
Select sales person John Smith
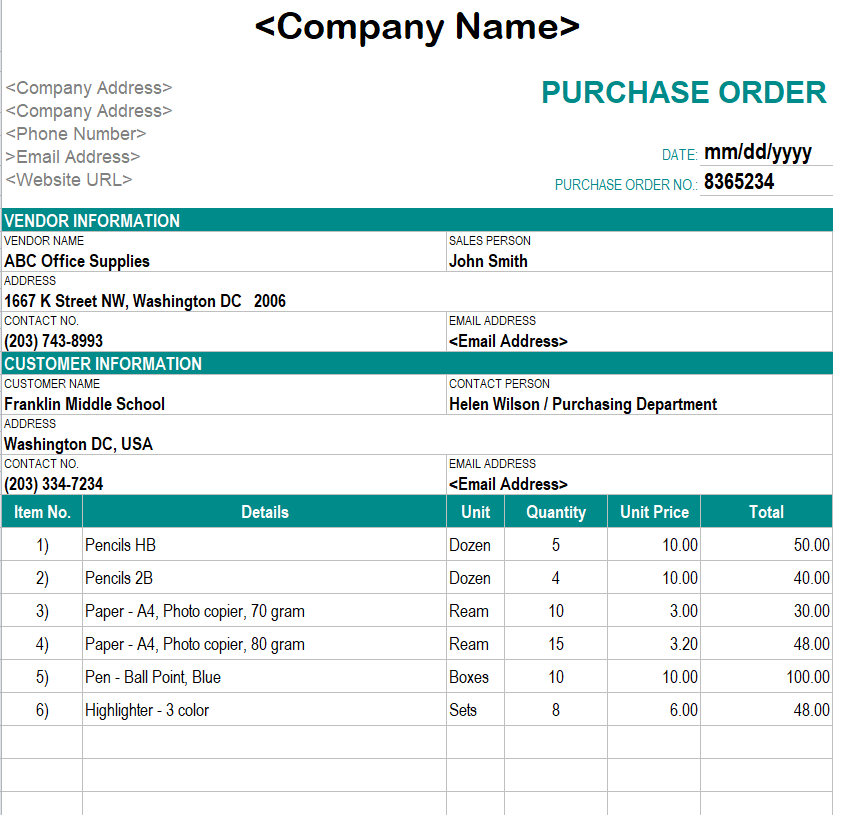(488, 261)
